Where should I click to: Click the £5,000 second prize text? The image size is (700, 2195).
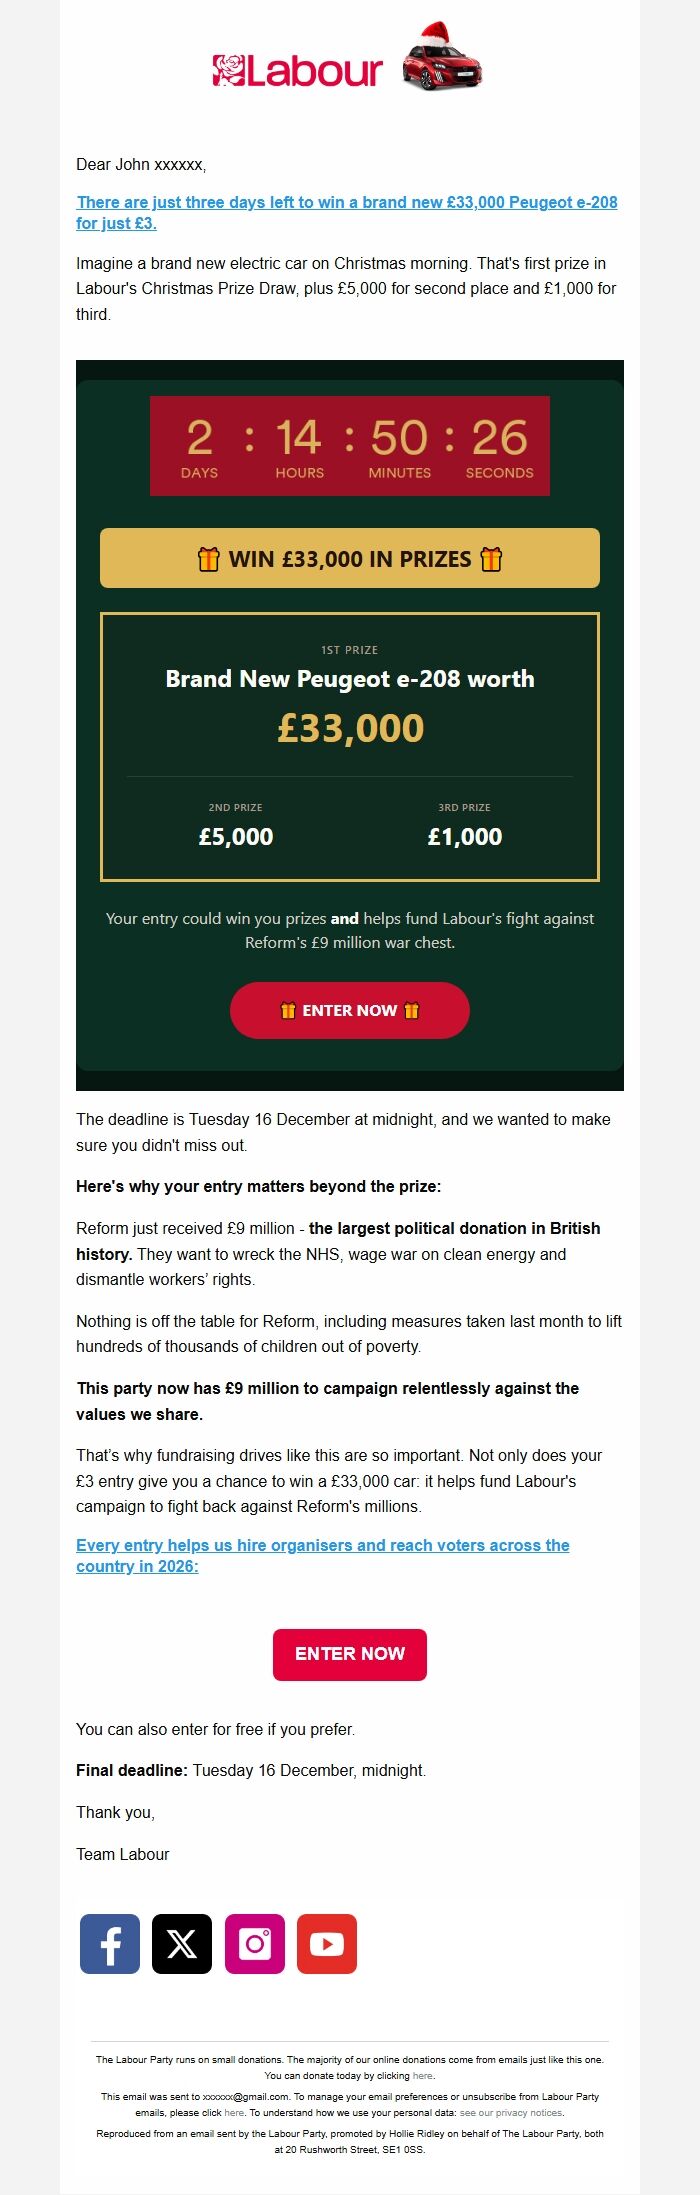pos(234,836)
